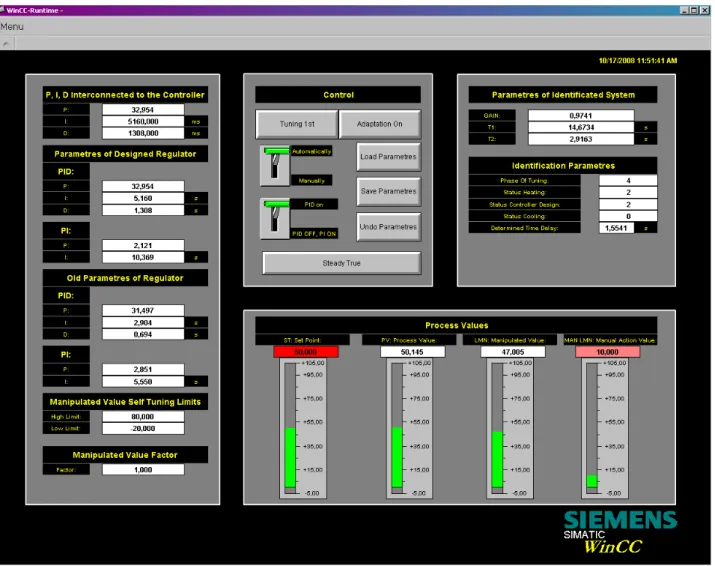This screenshot has width=715, height=566.
Task: Maximize the WinCC-Runtime window
Action: (694, 10)
